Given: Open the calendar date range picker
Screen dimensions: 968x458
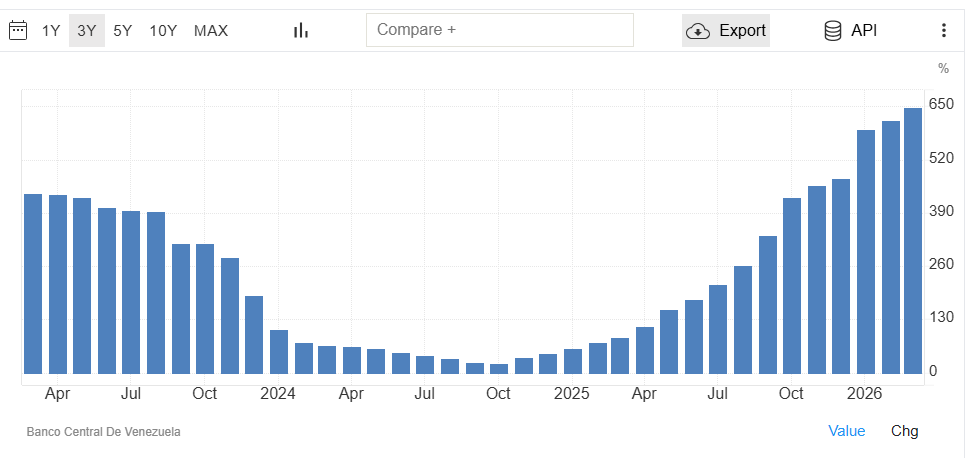Looking at the screenshot, I should click(18, 30).
